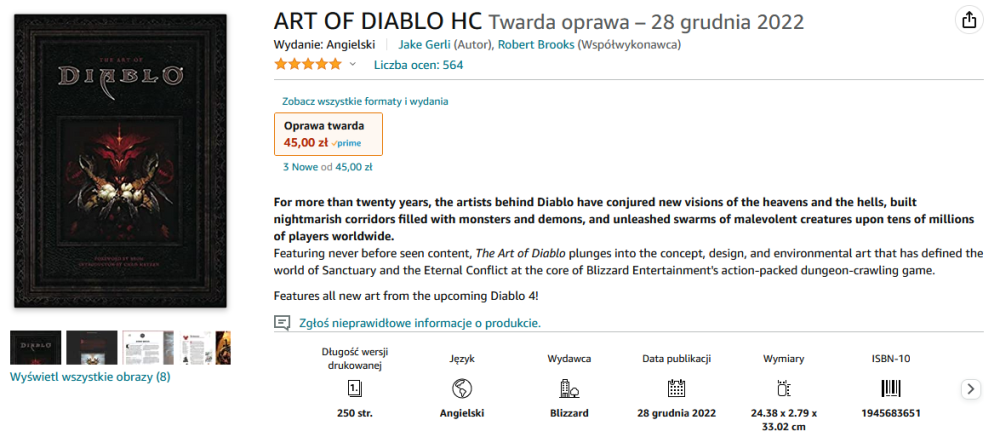Viewport: 1000px width, 443px height.
Task: Click the ISBN-10 barcode icon
Action: (890, 388)
